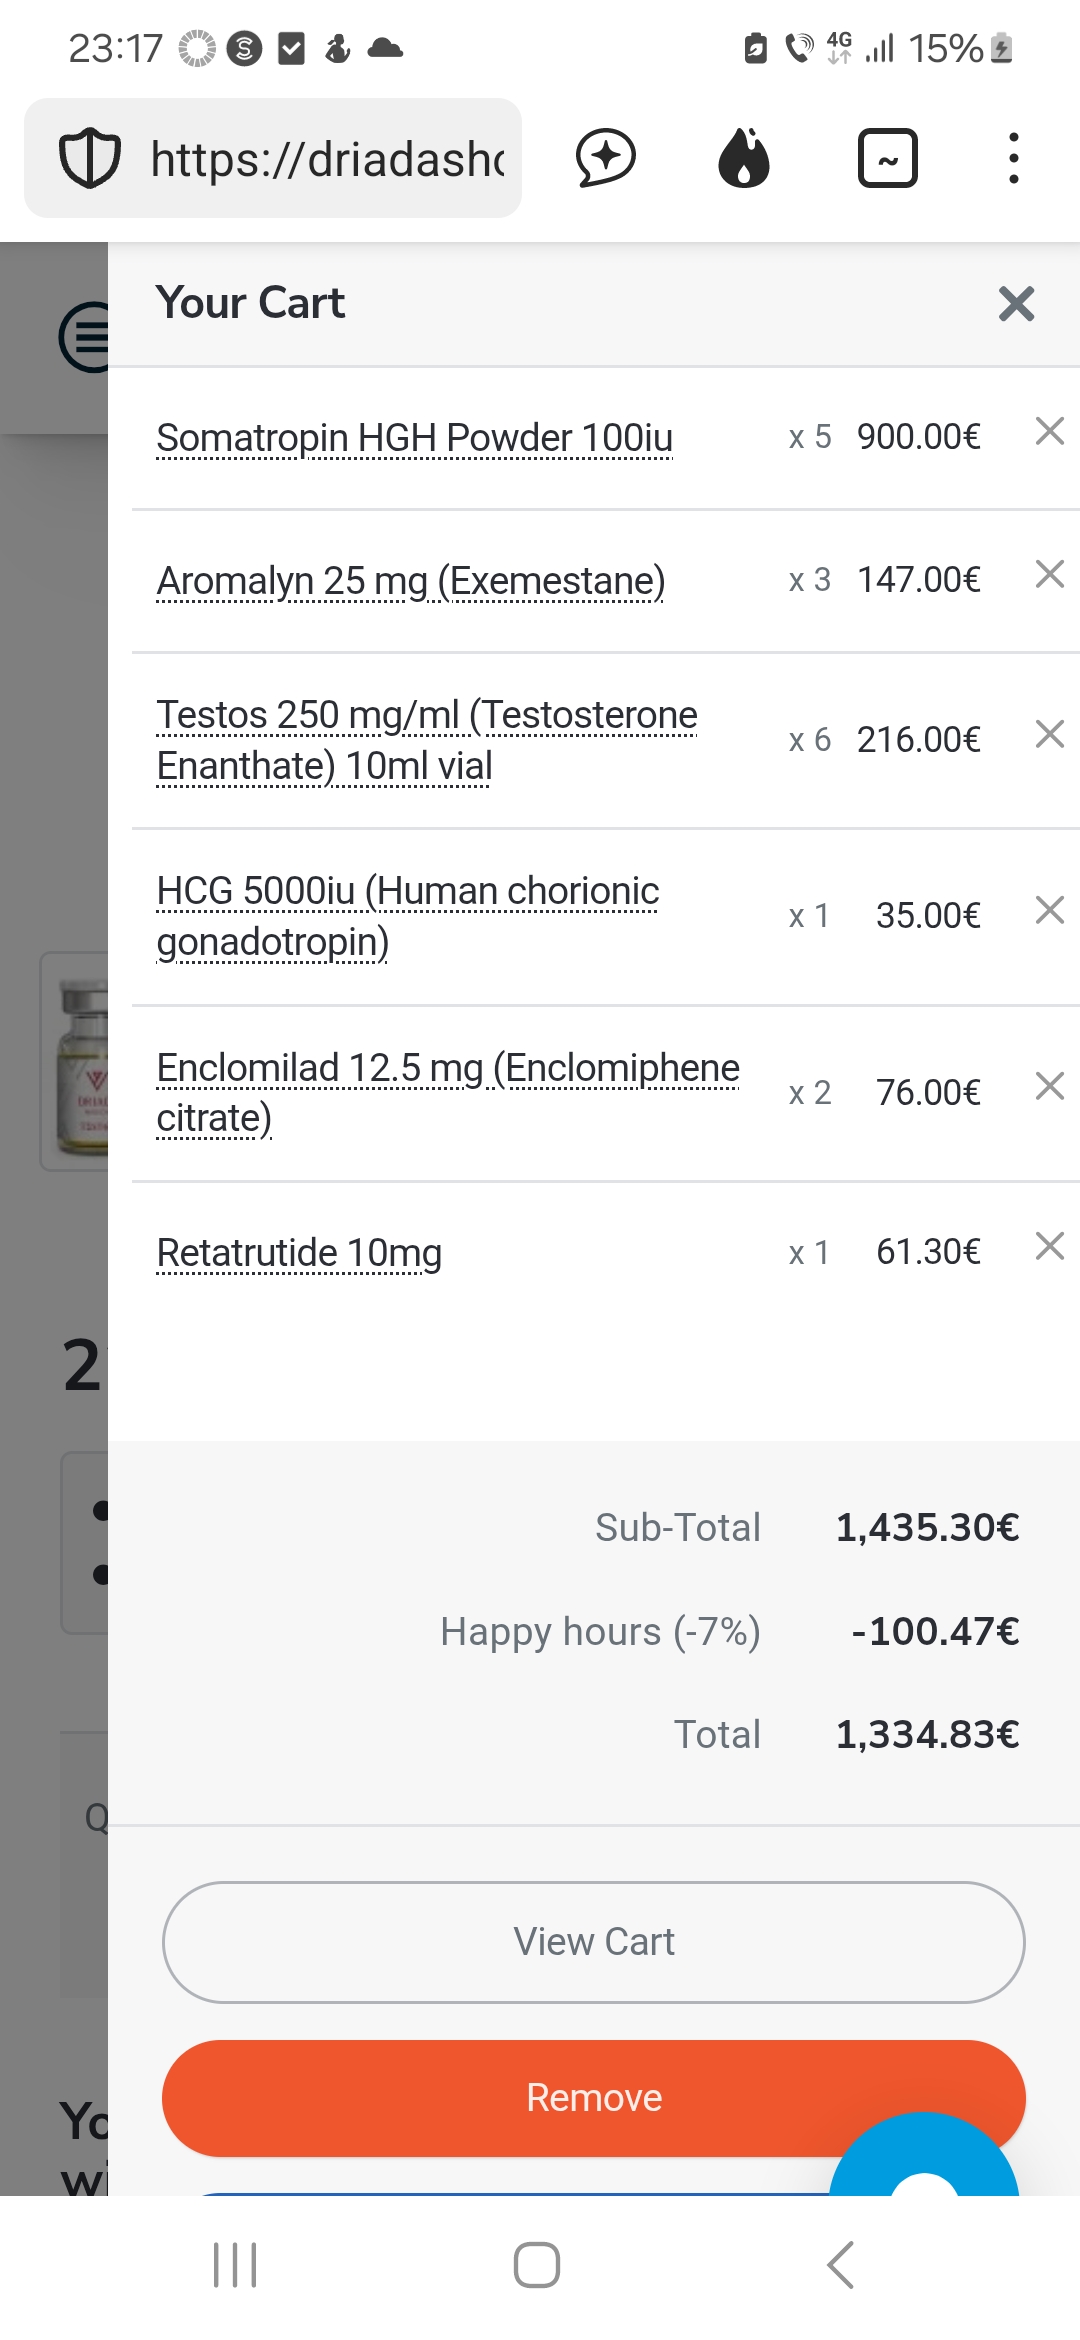Tap Android recent apps navigation button
1080x2340 pixels.
tap(235, 2265)
